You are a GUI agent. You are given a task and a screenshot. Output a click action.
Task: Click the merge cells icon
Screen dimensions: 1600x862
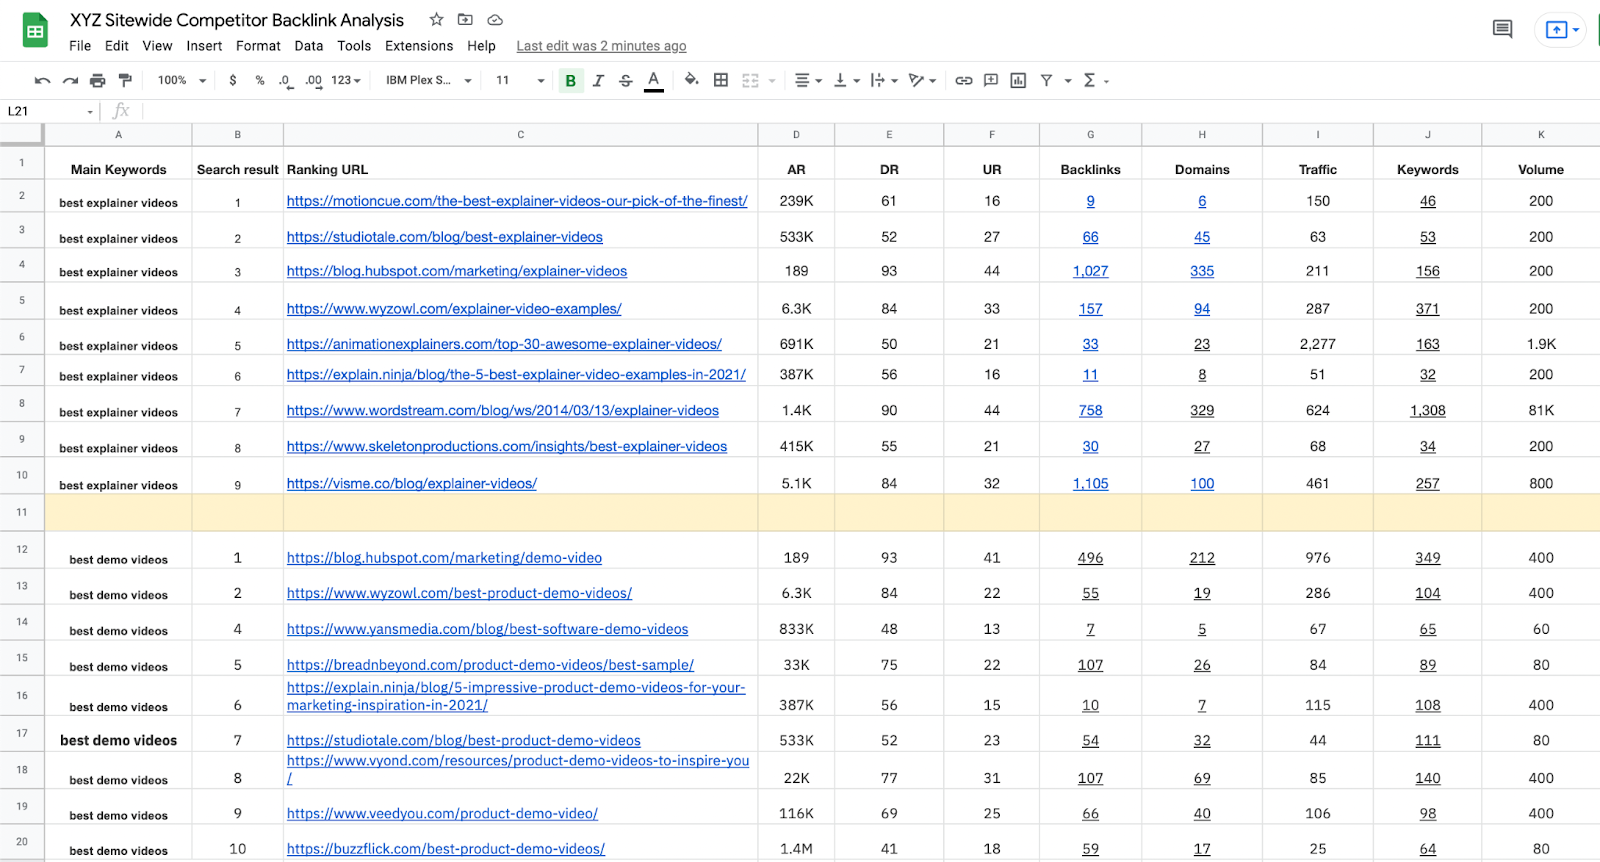750,80
